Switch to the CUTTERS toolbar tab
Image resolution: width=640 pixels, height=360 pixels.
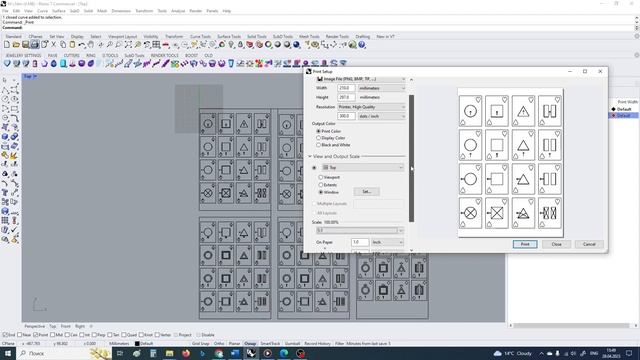pyautogui.click(x=71, y=56)
